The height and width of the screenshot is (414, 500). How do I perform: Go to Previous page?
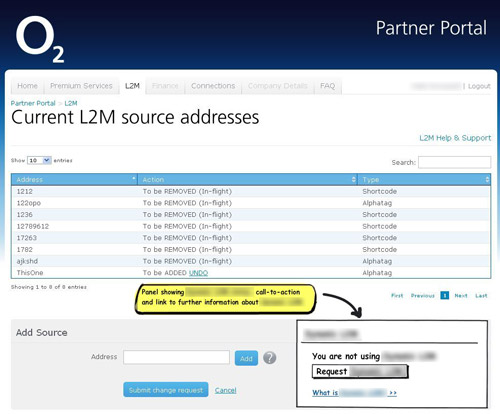[x=423, y=296]
